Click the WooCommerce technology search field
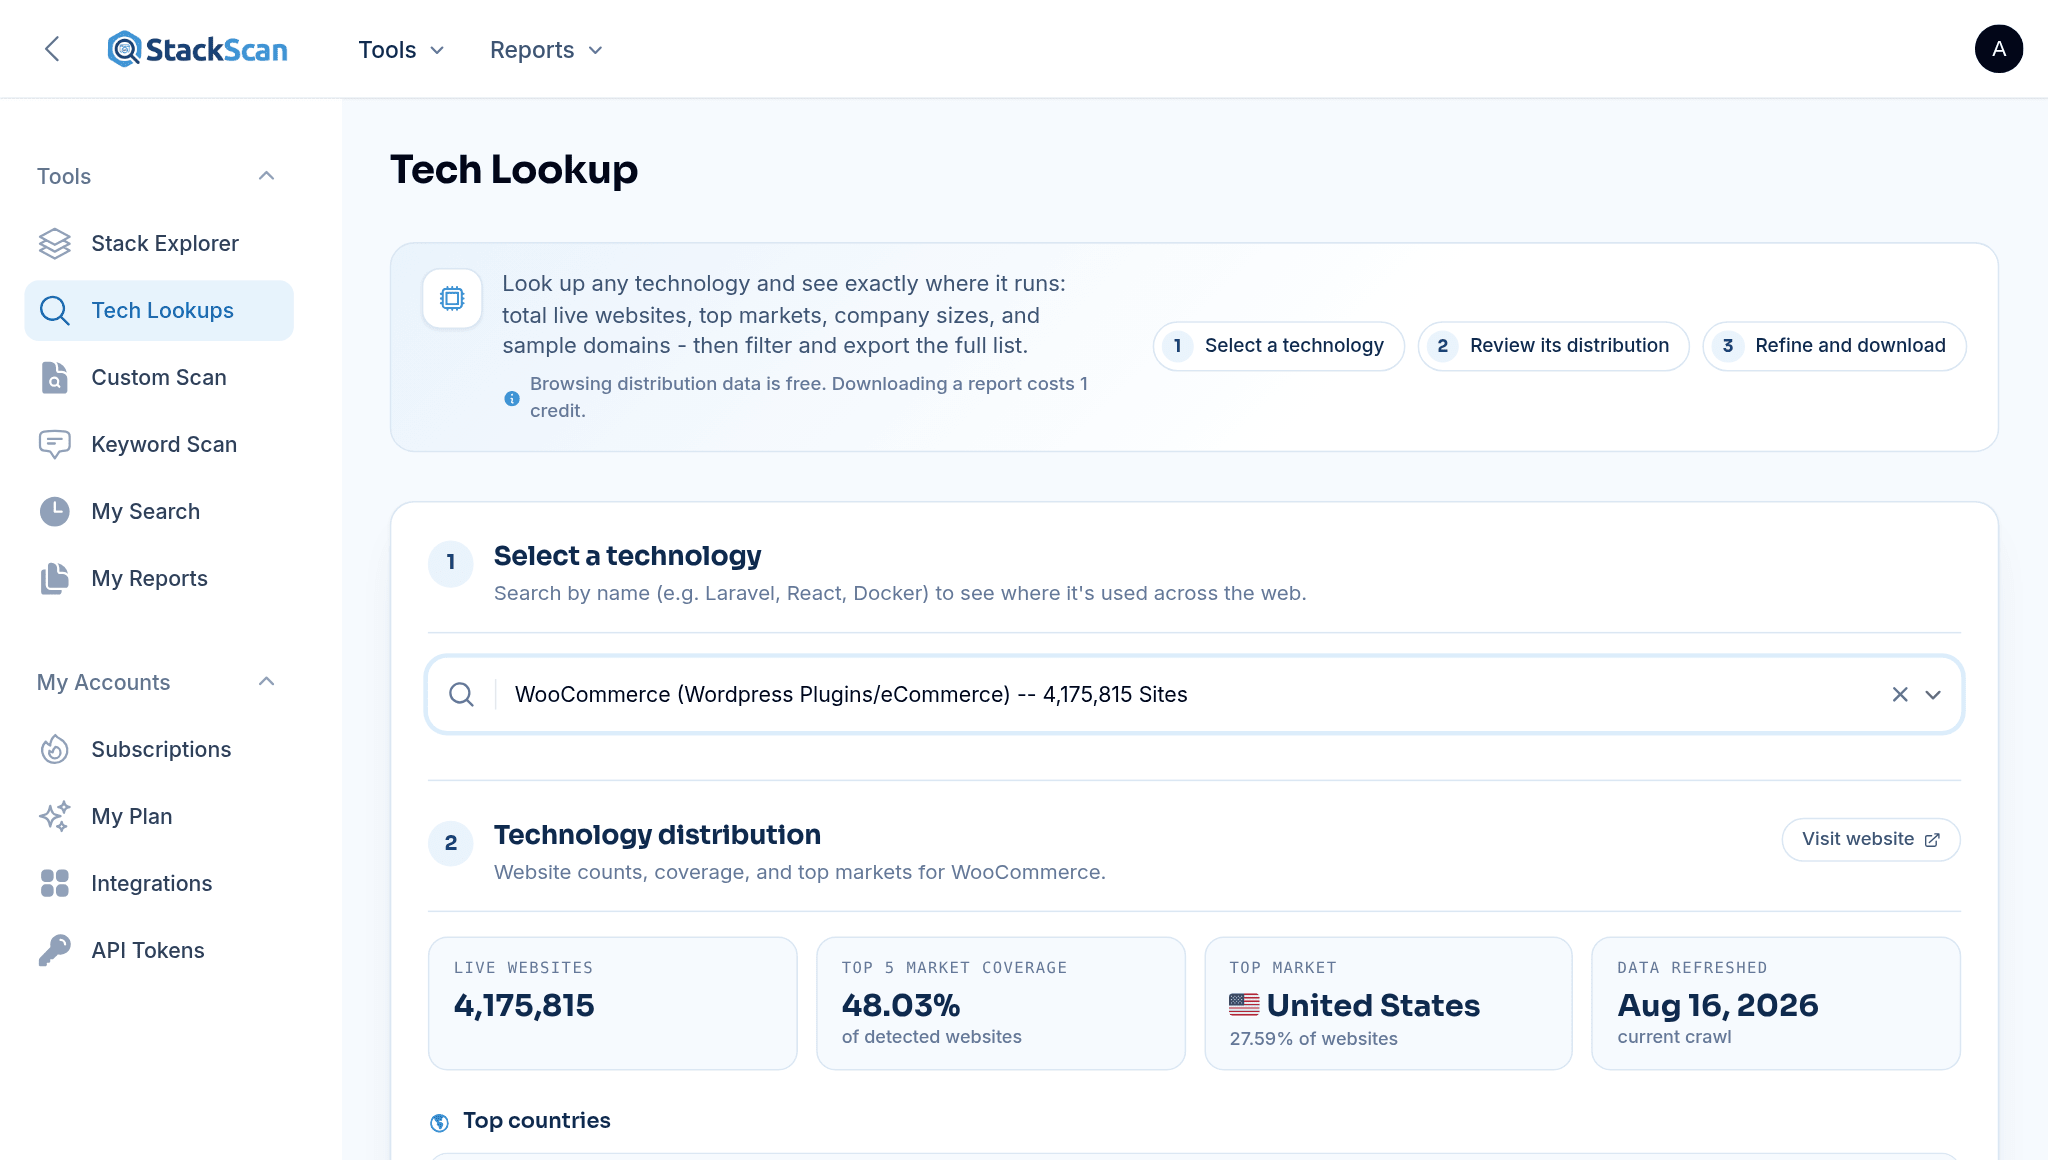This screenshot has width=2048, height=1160. 1194,694
